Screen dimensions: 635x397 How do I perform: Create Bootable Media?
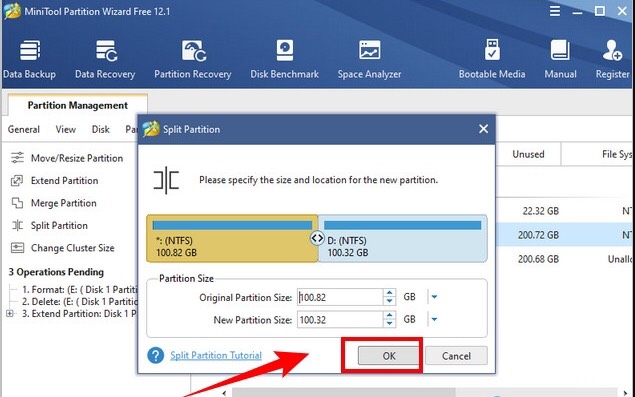(492, 59)
